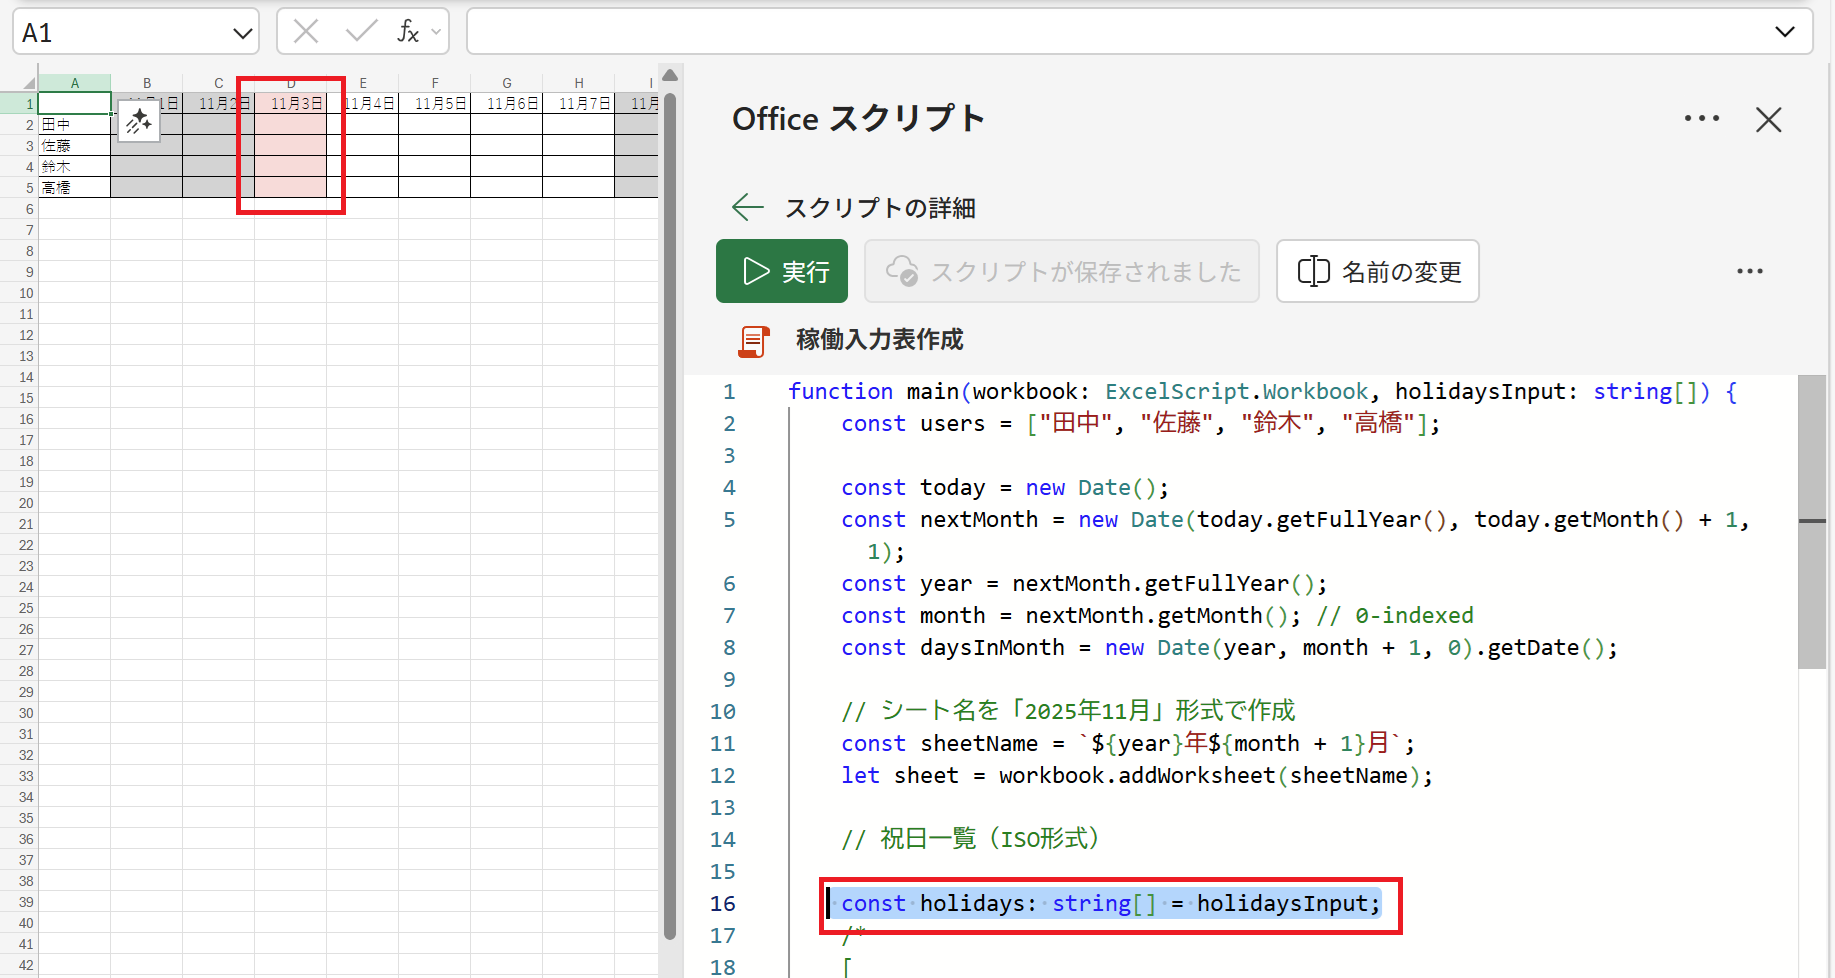Place cursor on the const today line
Screen dimensions: 1835x978
pos(1005,487)
